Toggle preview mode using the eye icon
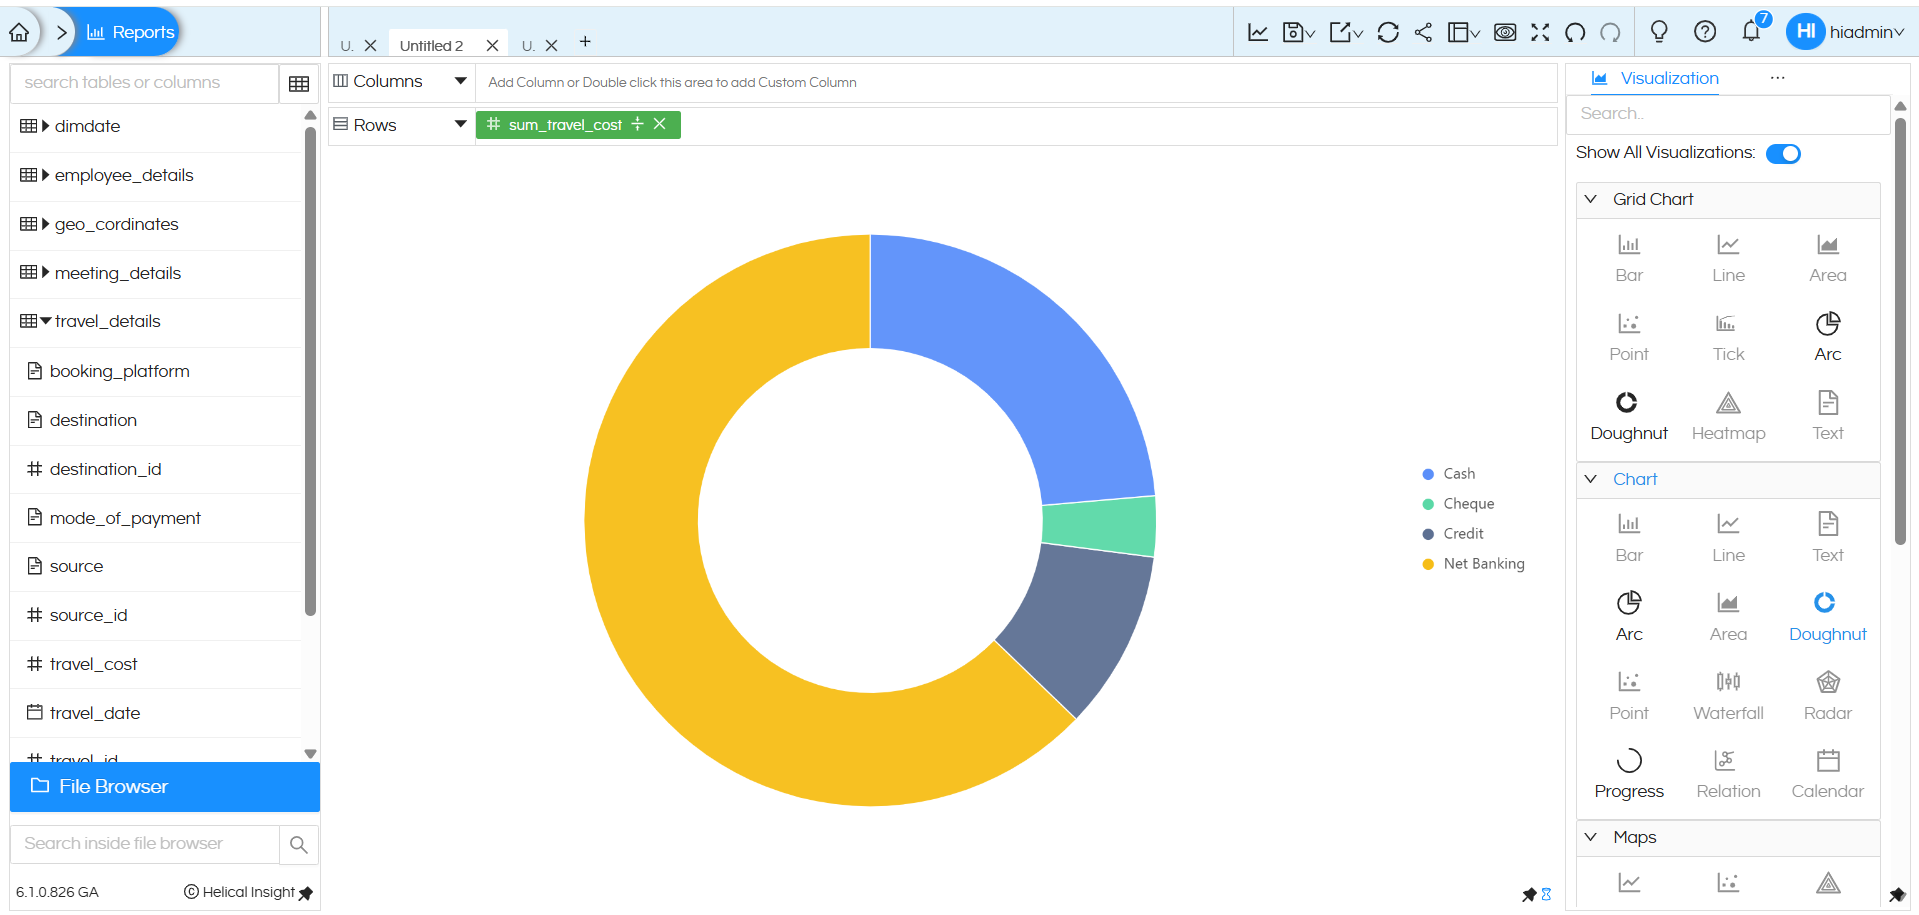 pos(1504,31)
